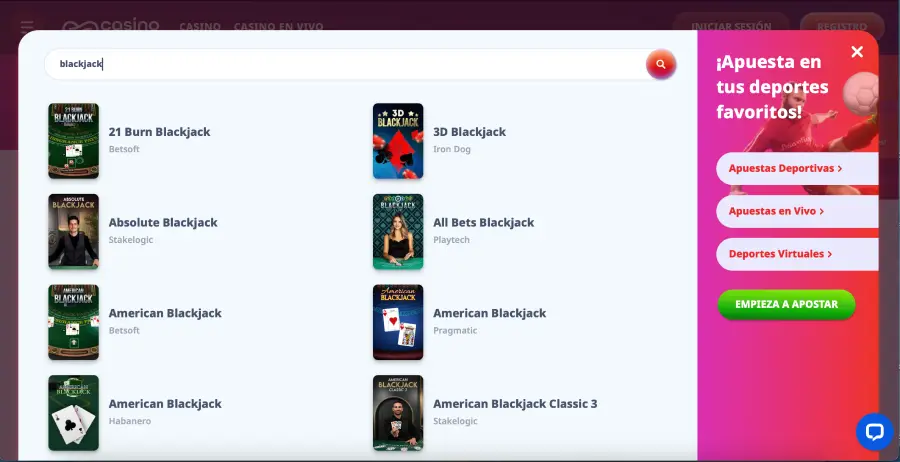Open American Blackjack by Pragmatic thumbnail
900x462 pixels.
tap(398, 322)
